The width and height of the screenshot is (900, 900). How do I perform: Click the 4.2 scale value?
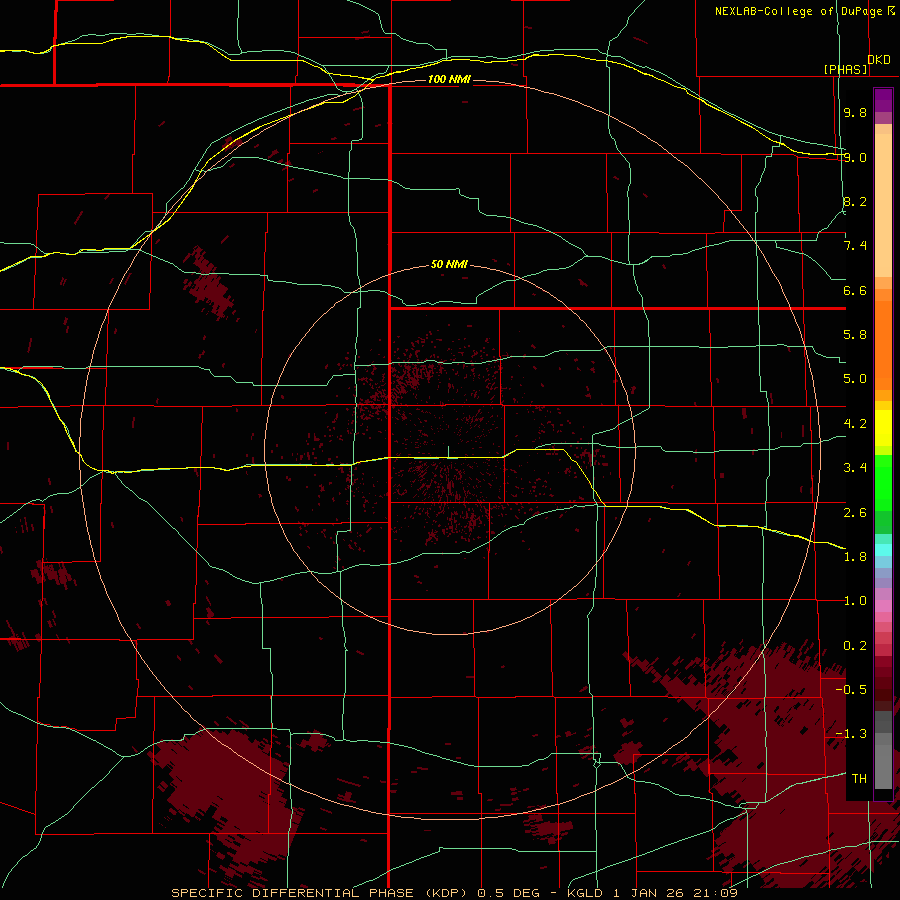coord(855,424)
